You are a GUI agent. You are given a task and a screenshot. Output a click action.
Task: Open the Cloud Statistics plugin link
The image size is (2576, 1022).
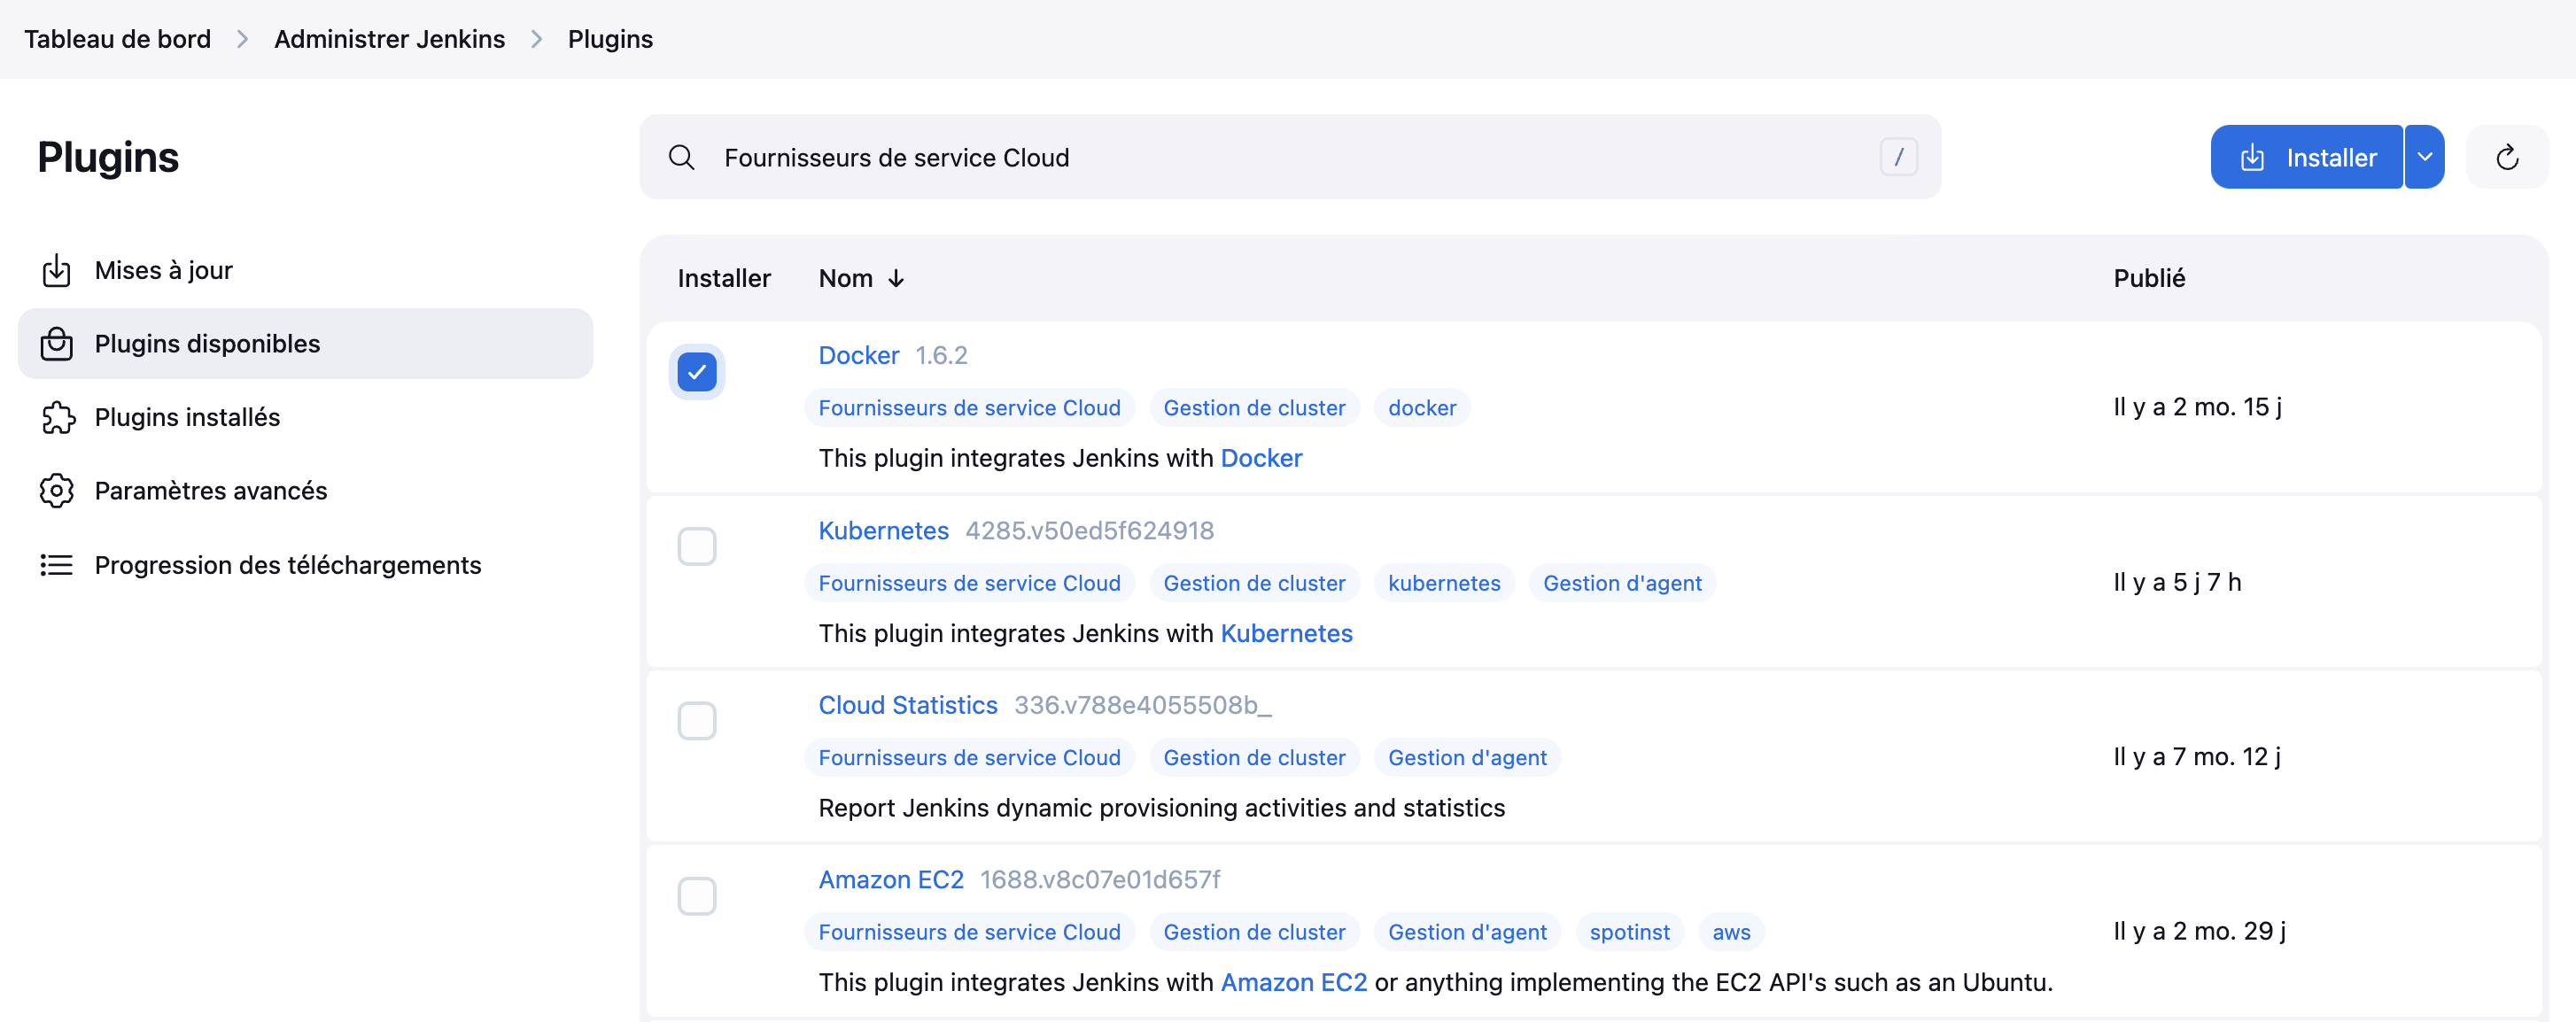[x=907, y=705]
